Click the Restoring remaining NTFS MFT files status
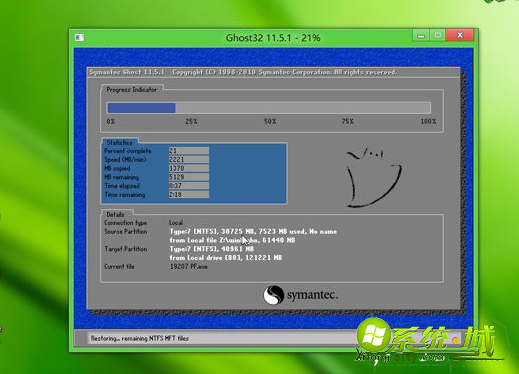The height and width of the screenshot is (374, 519). (x=140, y=338)
